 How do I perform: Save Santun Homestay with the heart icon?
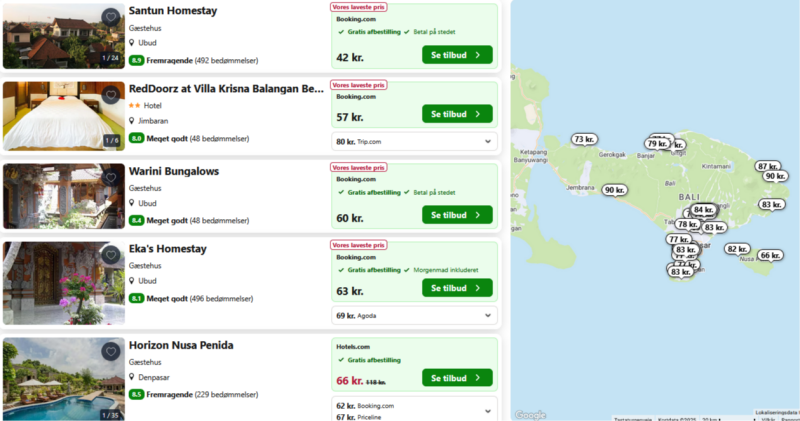tap(110, 16)
